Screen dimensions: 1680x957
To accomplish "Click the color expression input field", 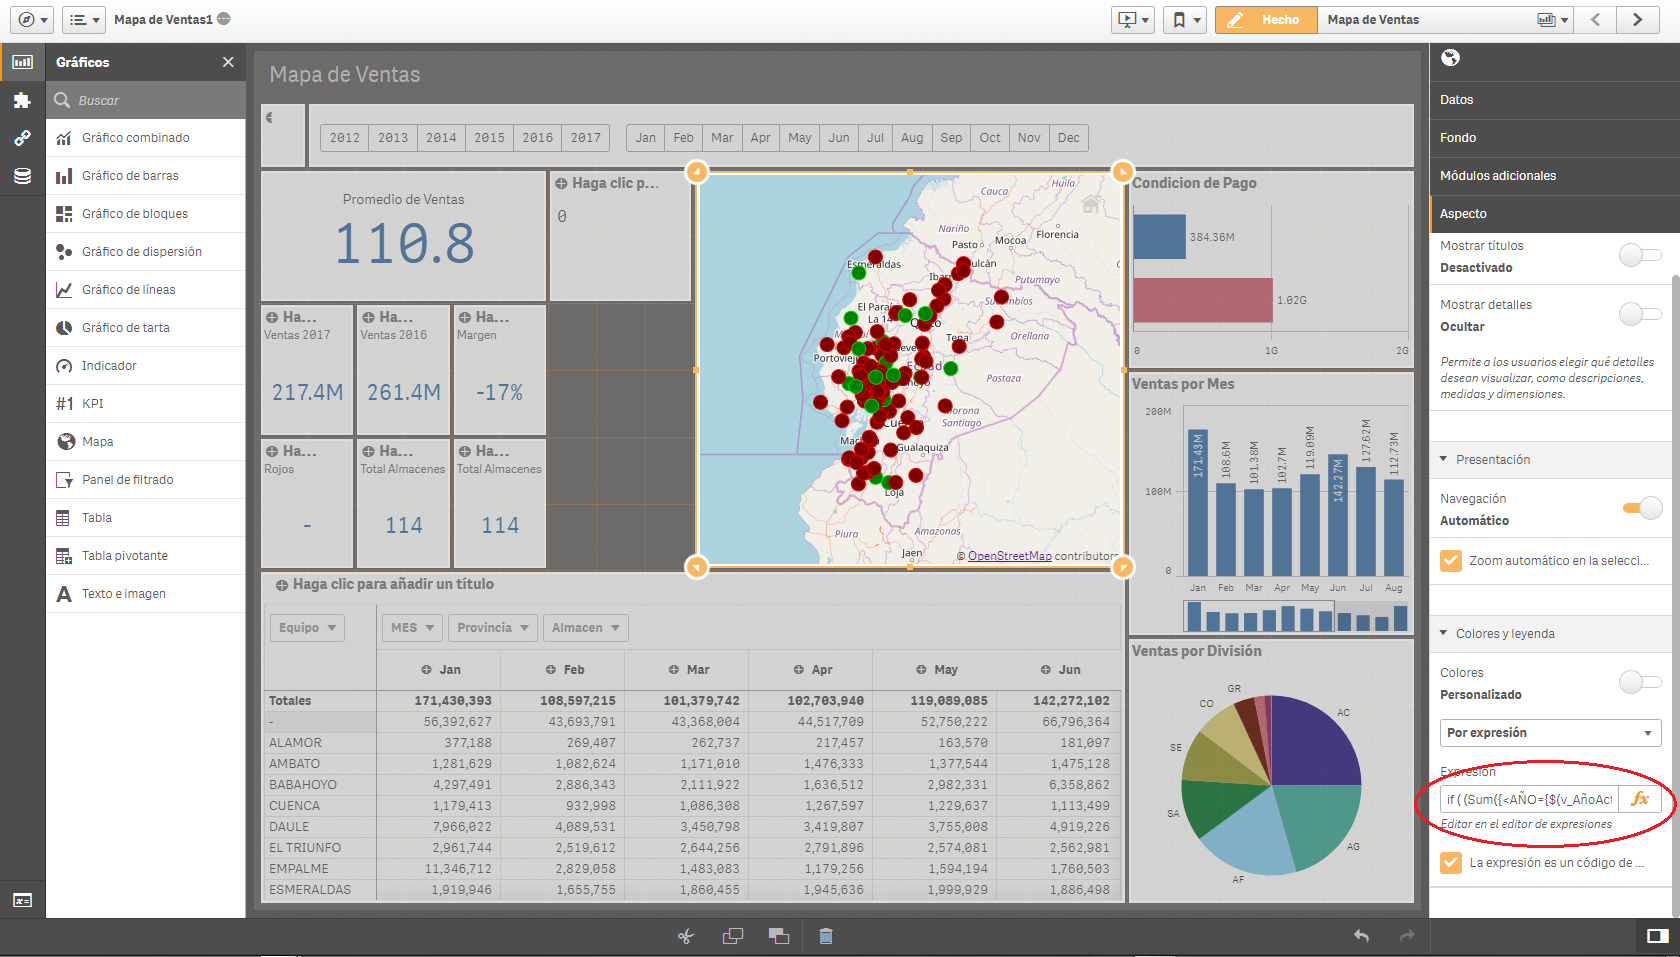I will click(x=1528, y=799).
